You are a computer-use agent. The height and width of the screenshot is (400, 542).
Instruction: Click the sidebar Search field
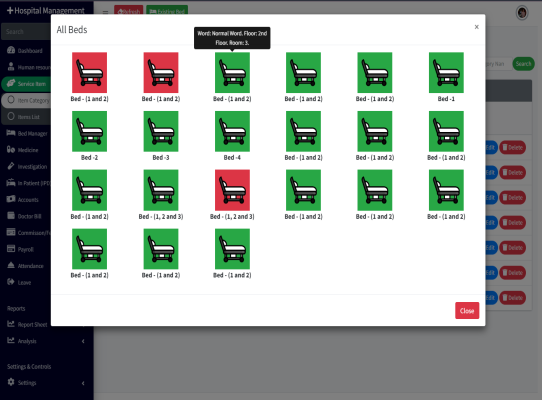pos(26,32)
